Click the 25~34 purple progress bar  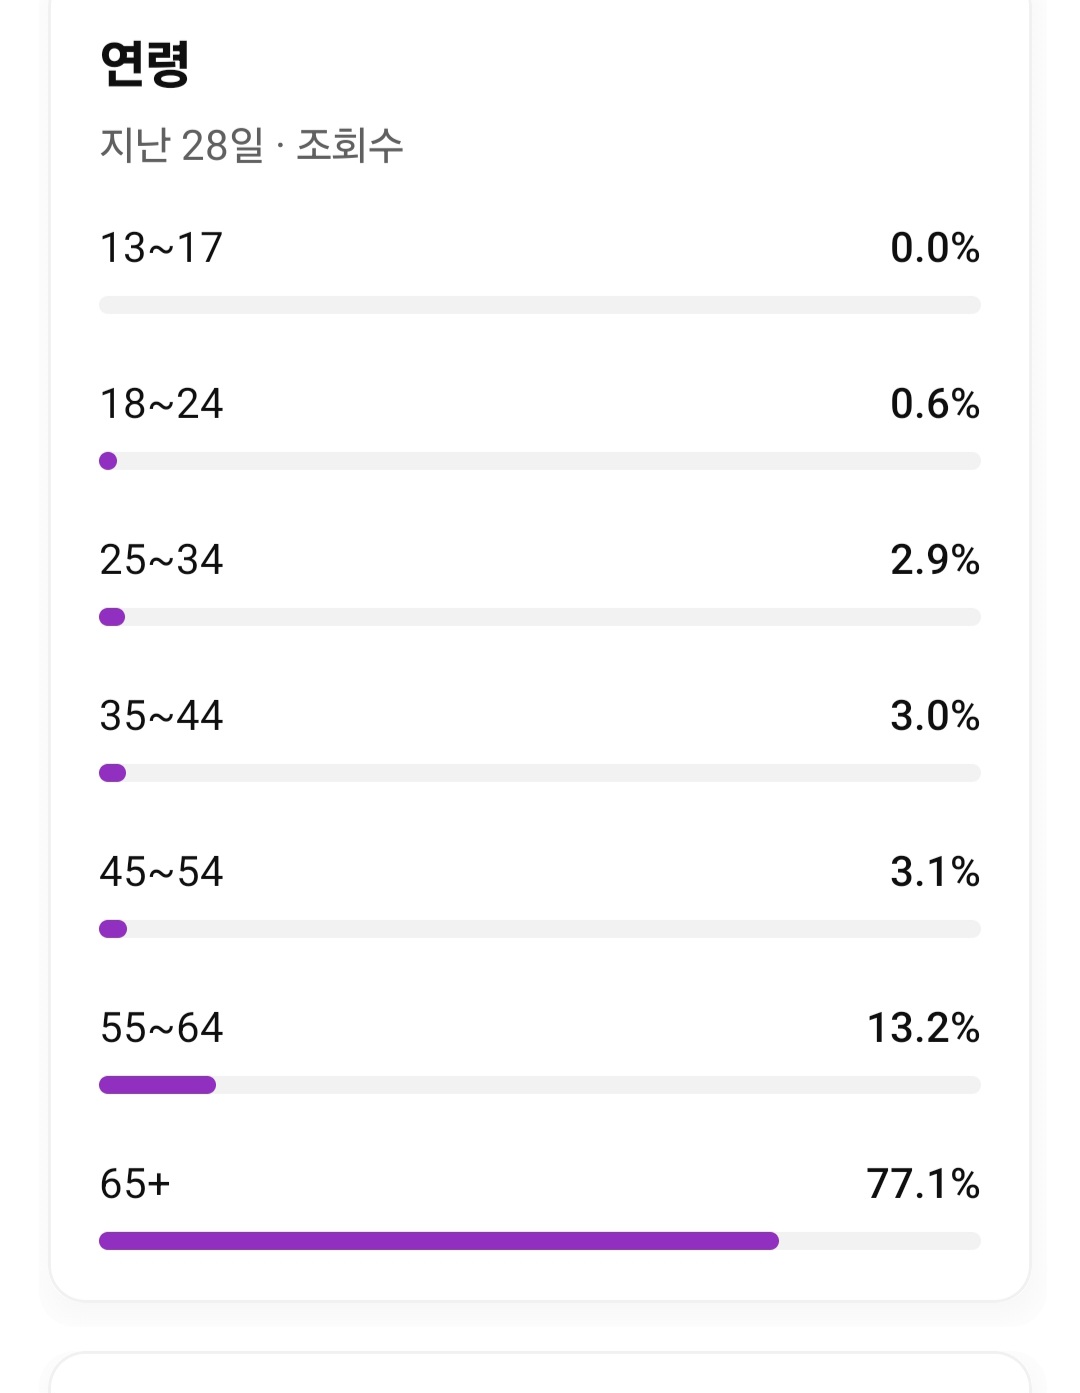112,617
